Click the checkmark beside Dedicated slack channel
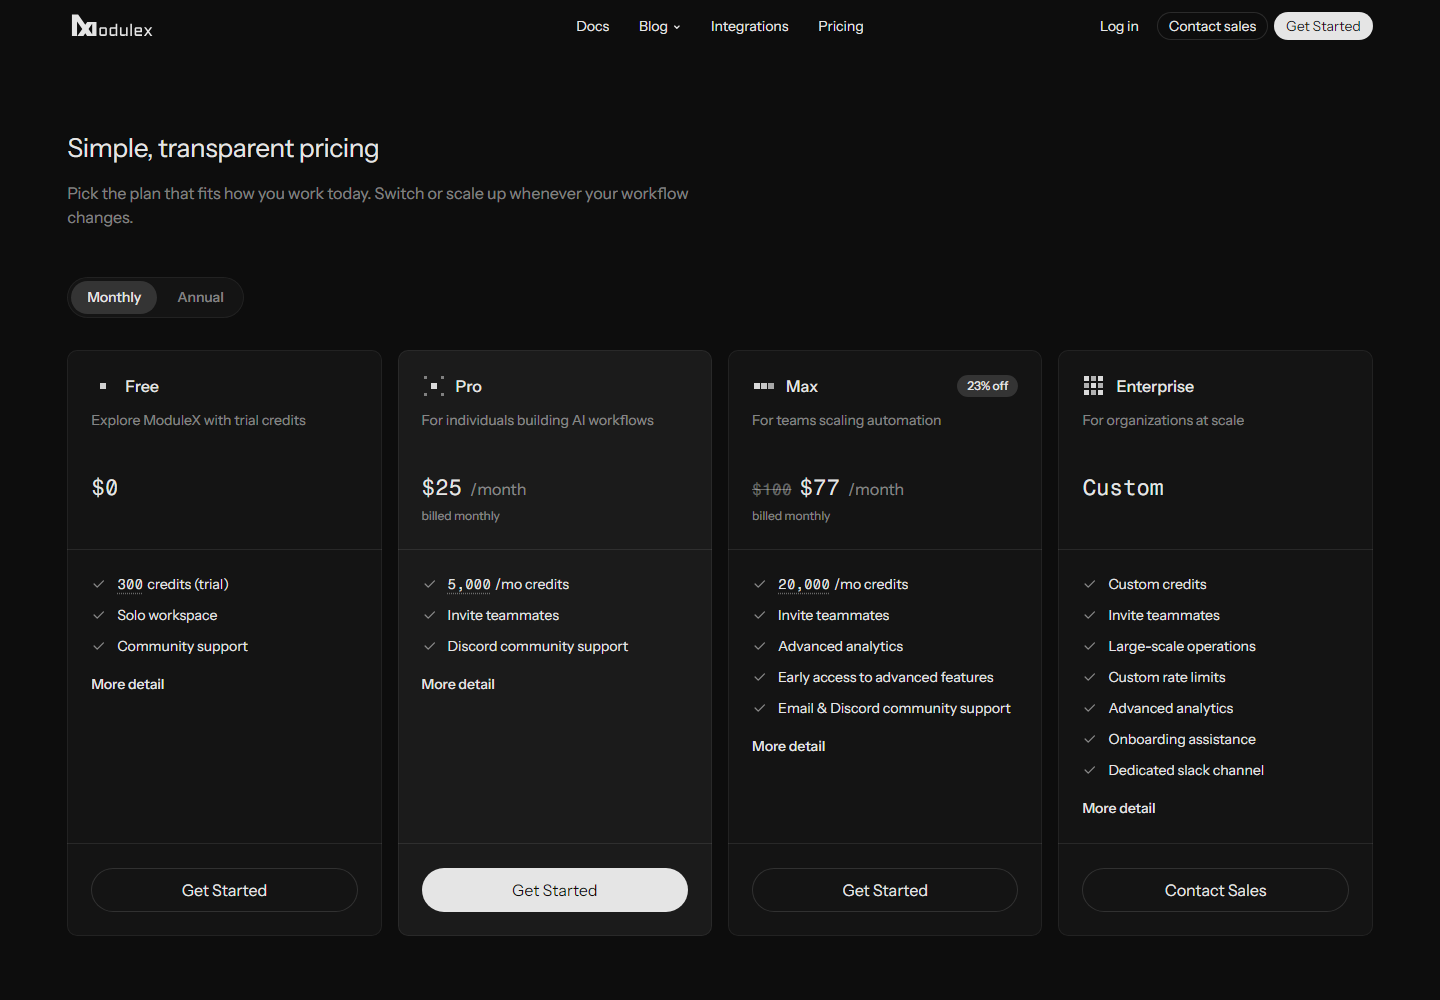Image resolution: width=1440 pixels, height=1000 pixels. (1090, 770)
